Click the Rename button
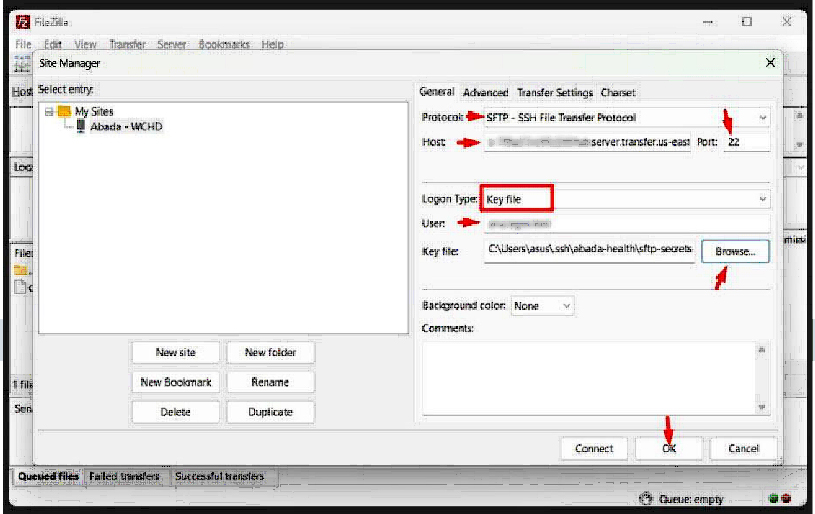This screenshot has height=514, width=815. click(270, 383)
